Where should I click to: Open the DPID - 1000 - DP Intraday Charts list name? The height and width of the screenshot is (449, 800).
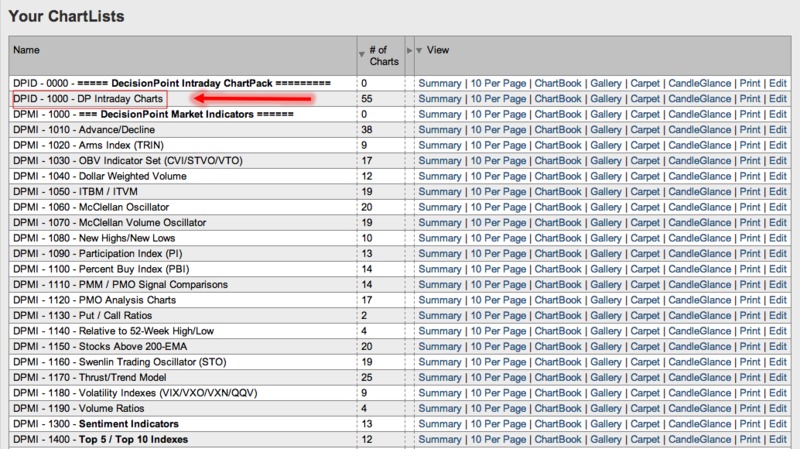(x=88, y=98)
